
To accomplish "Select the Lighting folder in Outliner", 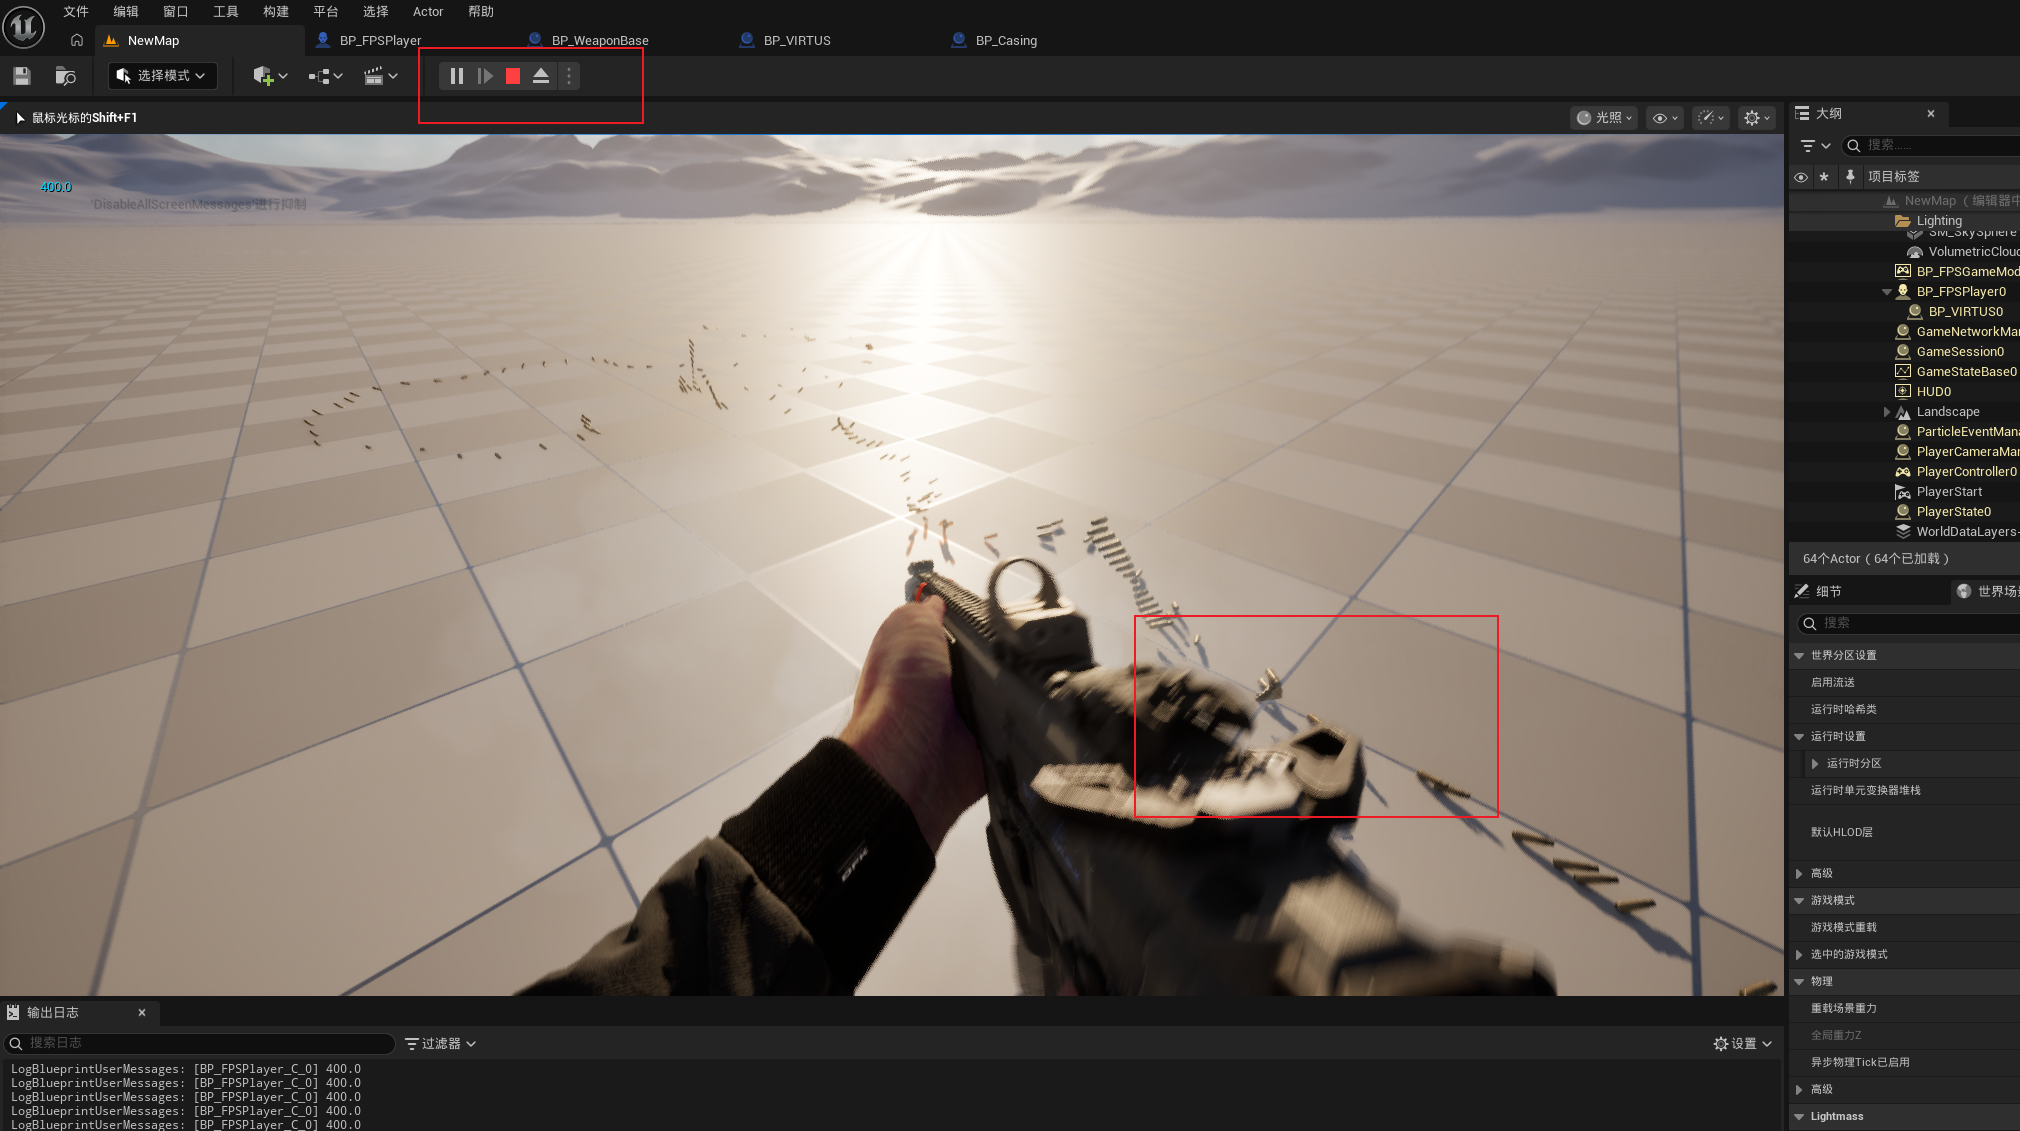I will [x=1939, y=221].
